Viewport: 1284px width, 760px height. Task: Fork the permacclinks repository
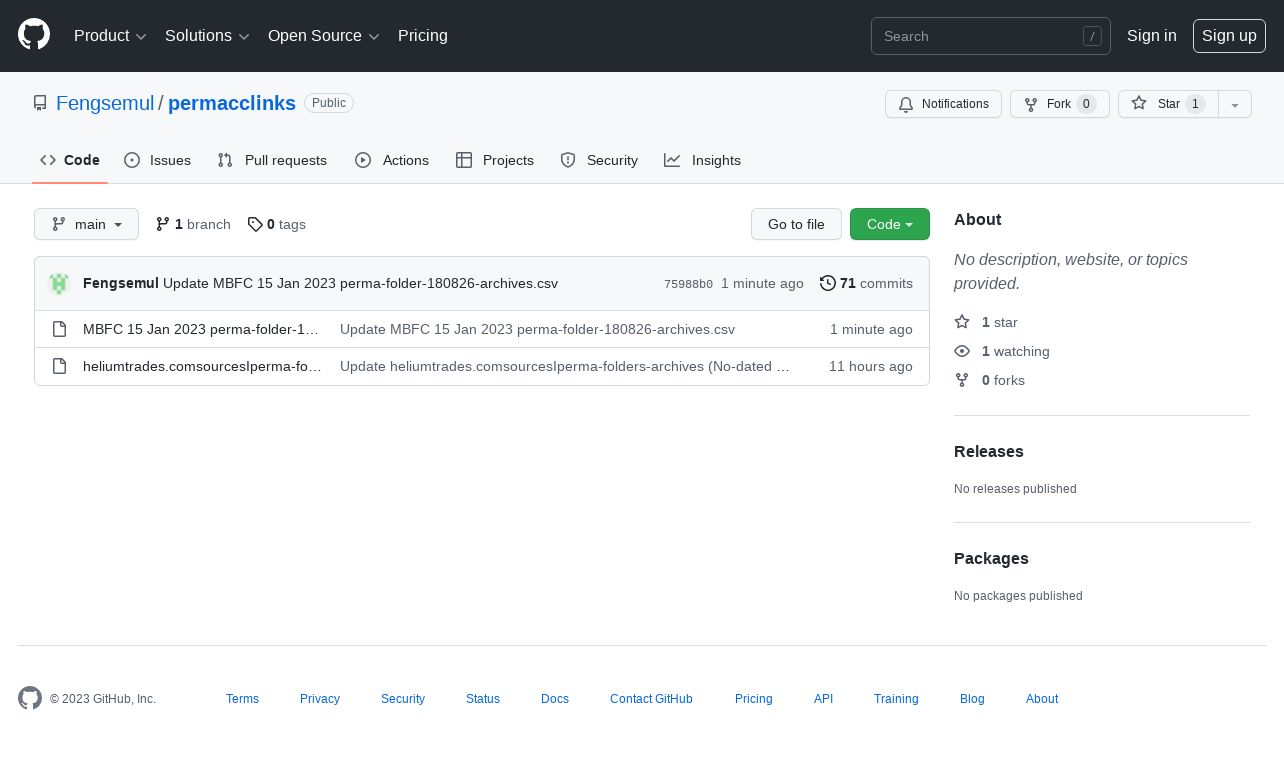(x=1059, y=104)
